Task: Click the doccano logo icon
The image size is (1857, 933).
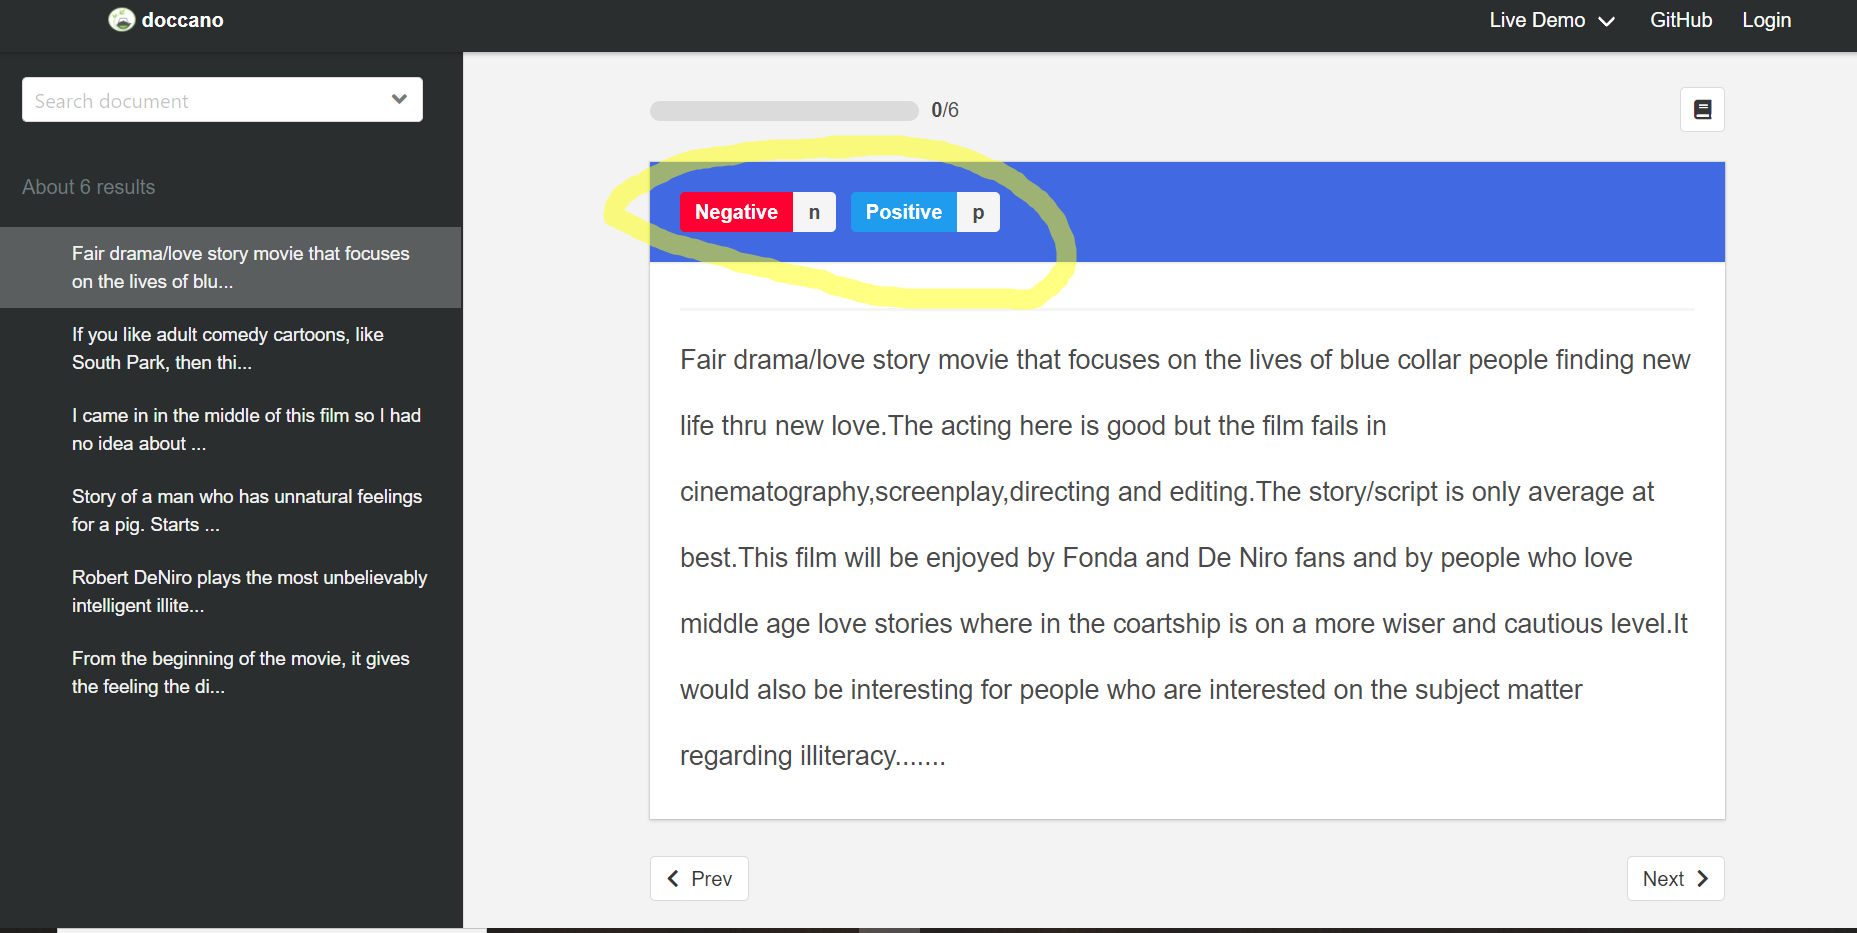Action: [x=122, y=19]
